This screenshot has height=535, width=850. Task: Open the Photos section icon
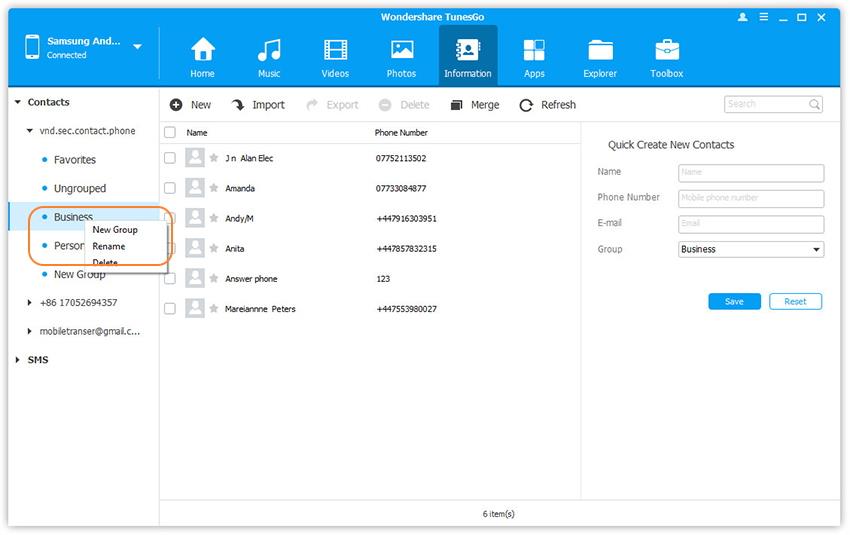(x=402, y=50)
